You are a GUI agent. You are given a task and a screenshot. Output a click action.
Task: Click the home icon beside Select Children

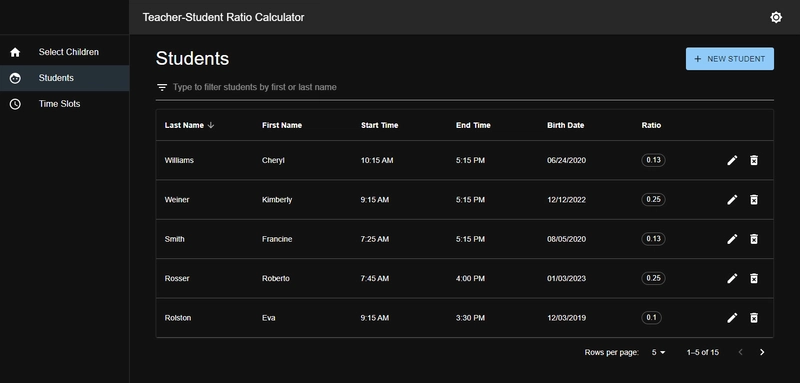15,52
